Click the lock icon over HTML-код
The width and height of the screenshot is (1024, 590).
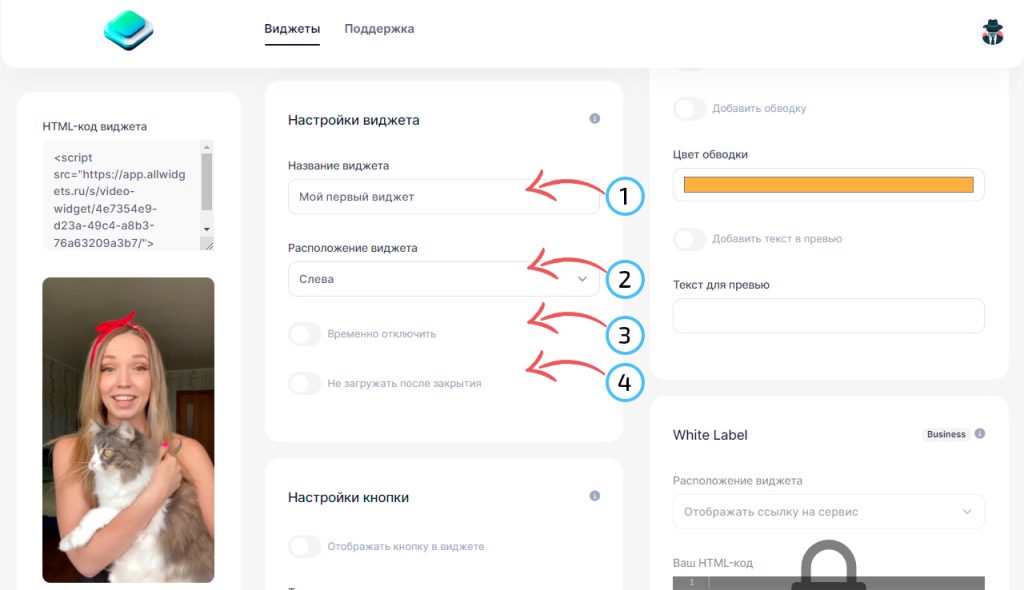[x=829, y=565]
